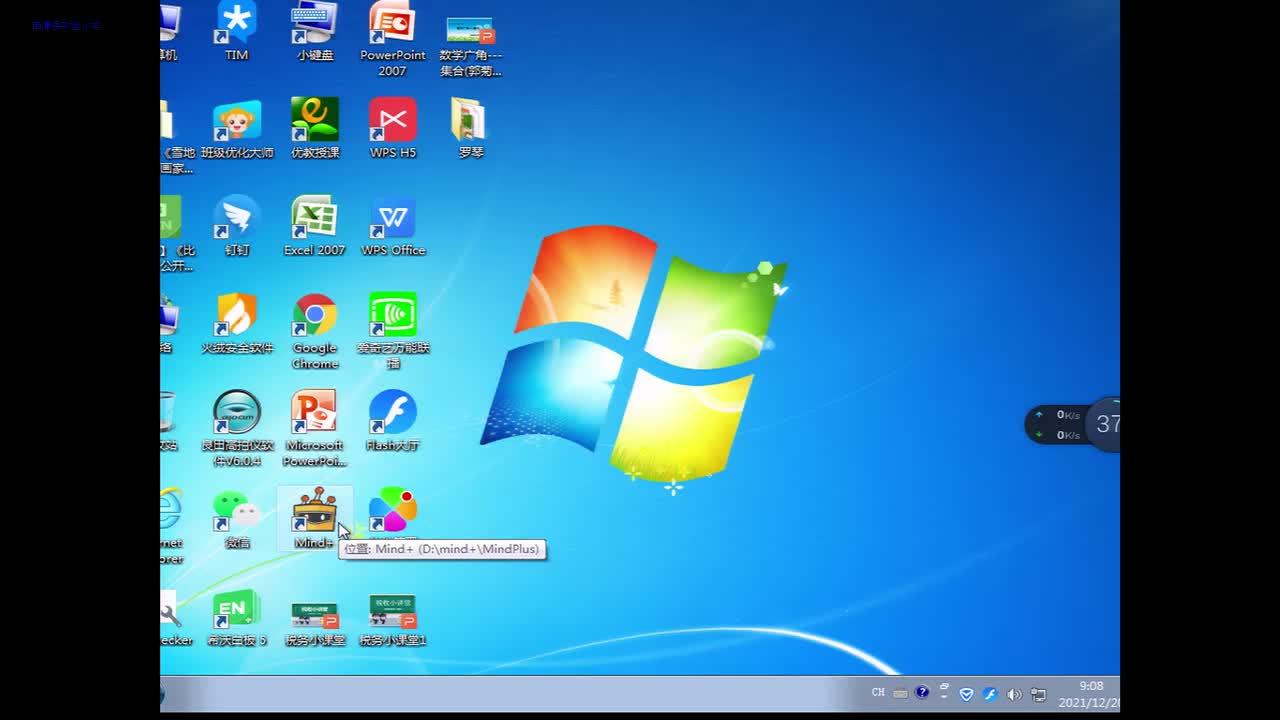This screenshot has height=720, width=1280.
Task: Open the blue help question-mark tray icon
Action: tap(922, 693)
